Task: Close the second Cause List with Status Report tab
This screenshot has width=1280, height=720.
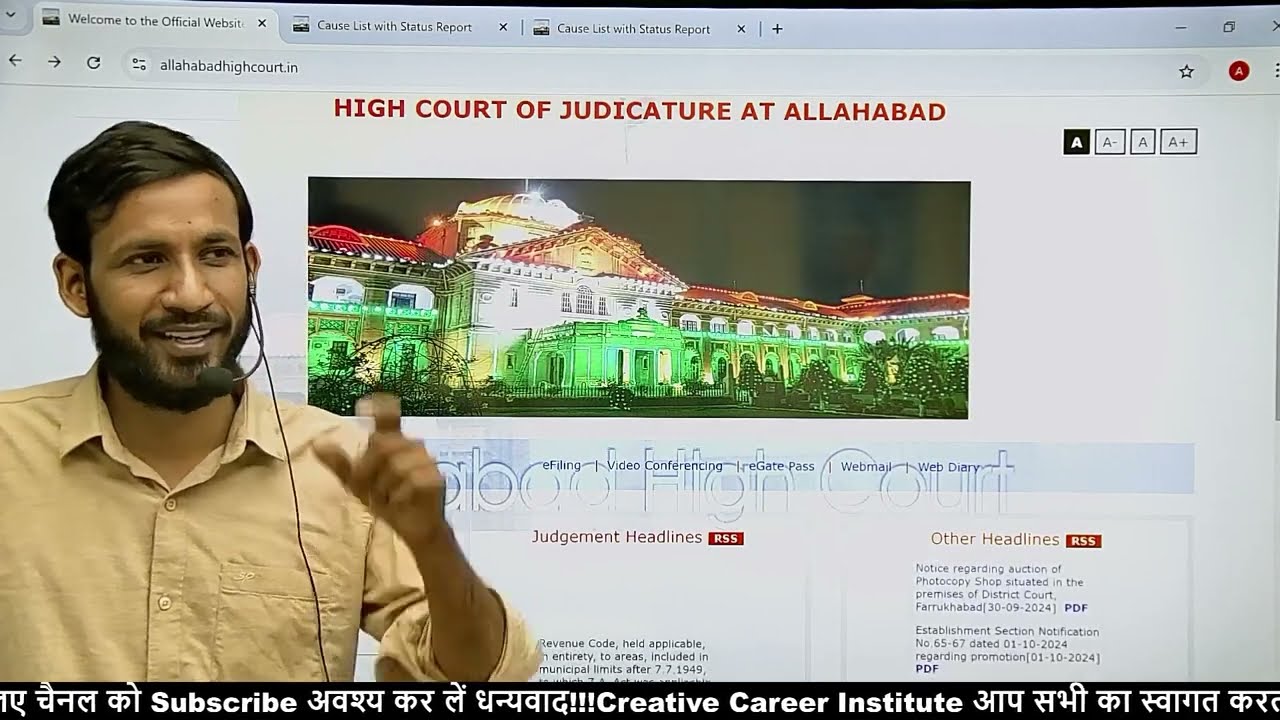Action: 741,29
